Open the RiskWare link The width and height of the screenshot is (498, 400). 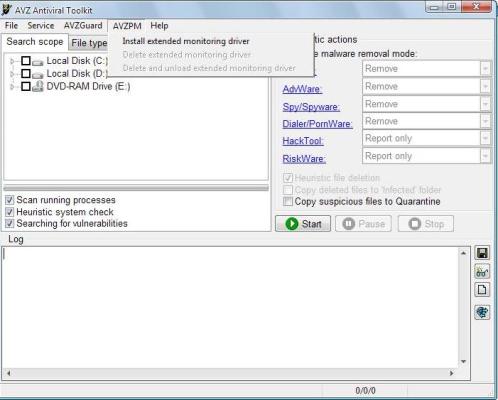[304, 159]
